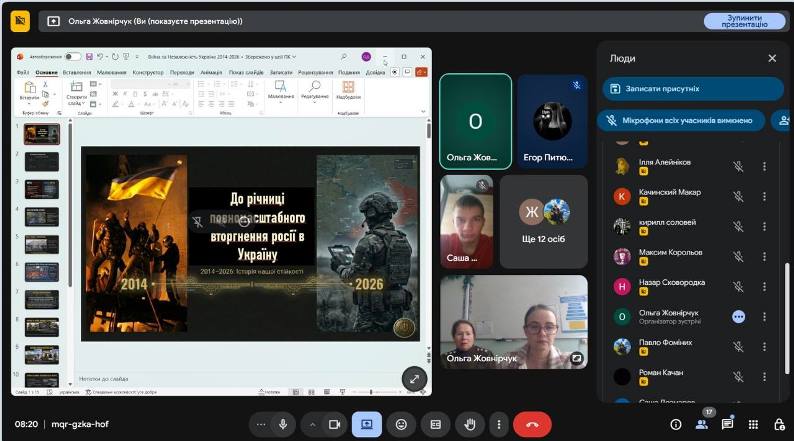Viewport: 794px width, 441px height.
Task: Open the activities grid icon
Action: 753,424
